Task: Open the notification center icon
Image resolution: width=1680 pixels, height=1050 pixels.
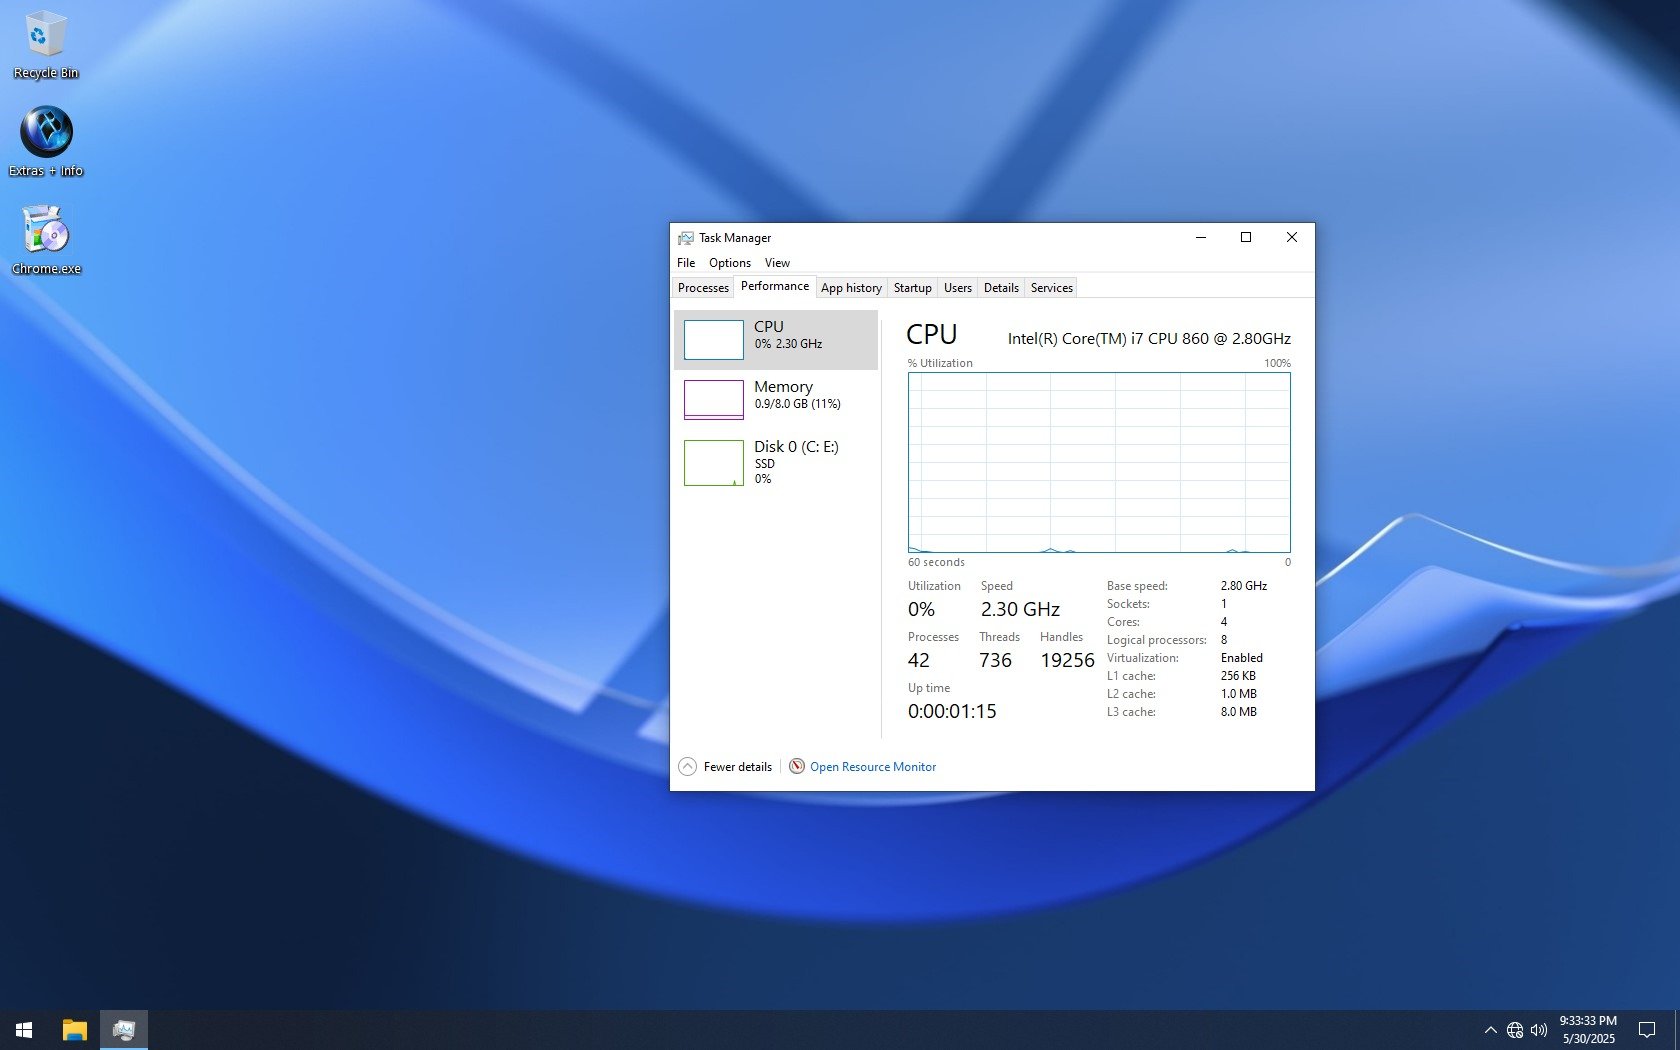Action: coord(1646,1030)
